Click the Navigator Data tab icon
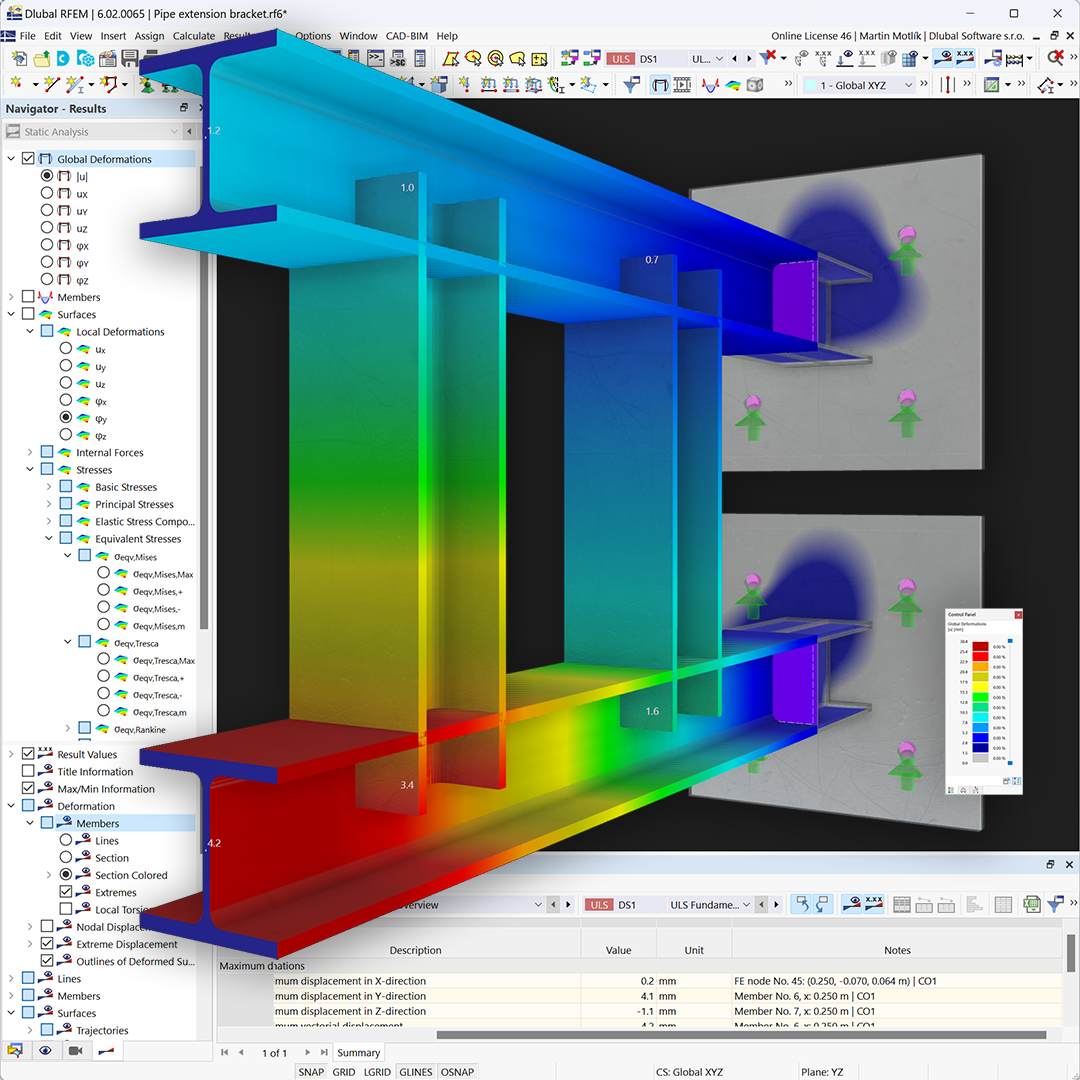Viewport: 1080px width, 1080px height. [15, 1050]
